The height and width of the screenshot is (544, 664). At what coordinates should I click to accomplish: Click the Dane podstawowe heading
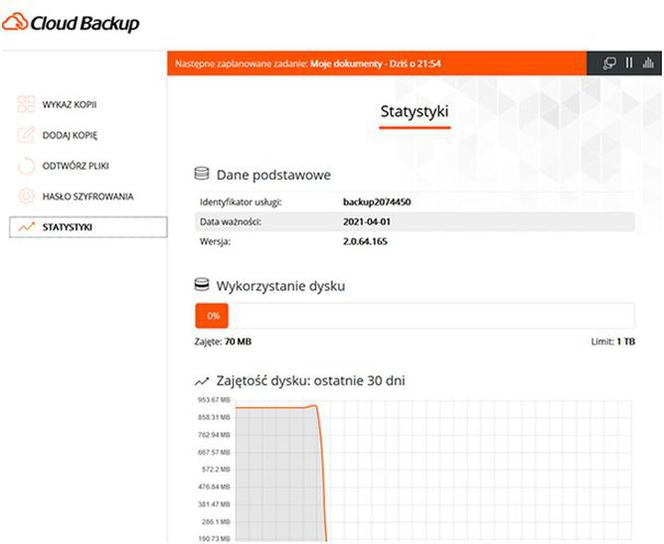pos(274,175)
